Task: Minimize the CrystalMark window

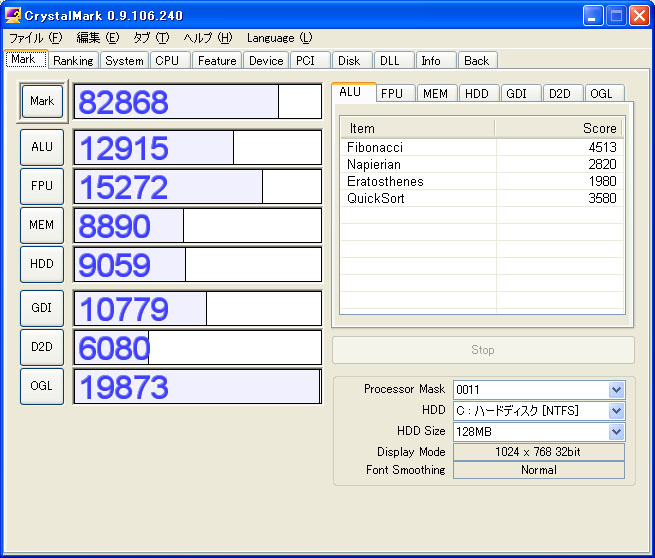Action: click(593, 16)
